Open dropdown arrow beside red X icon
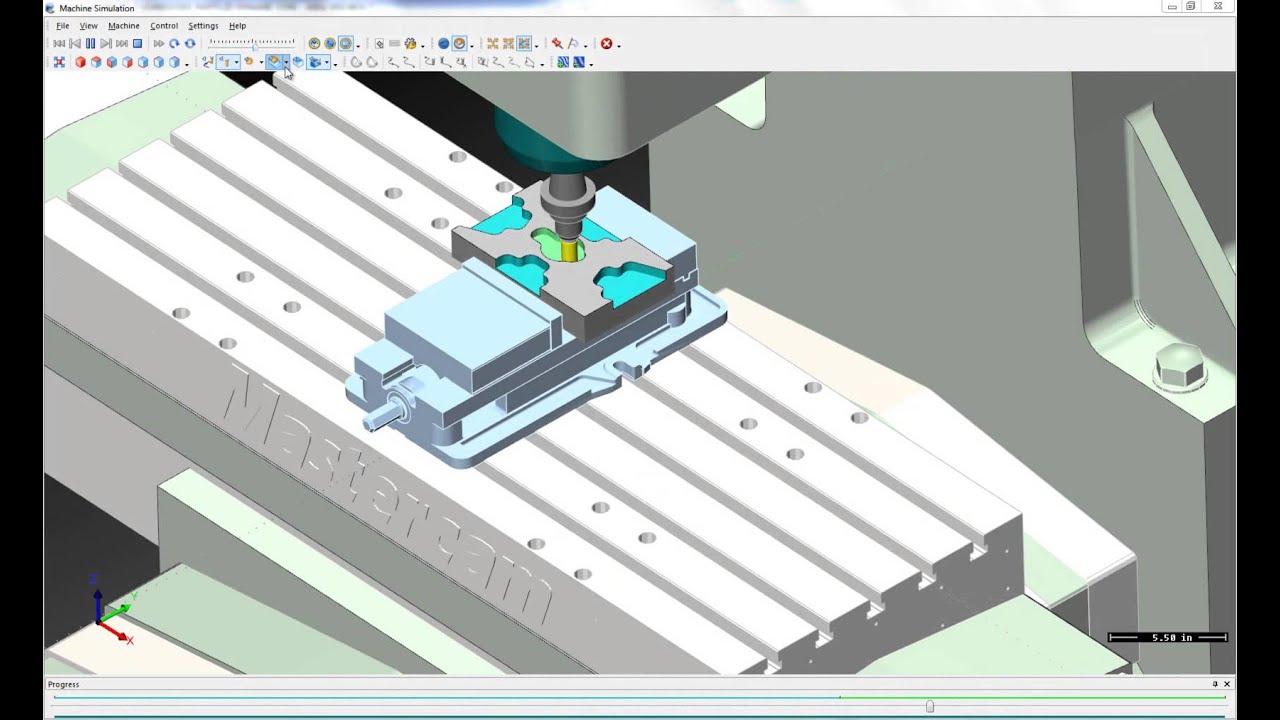 click(619, 46)
